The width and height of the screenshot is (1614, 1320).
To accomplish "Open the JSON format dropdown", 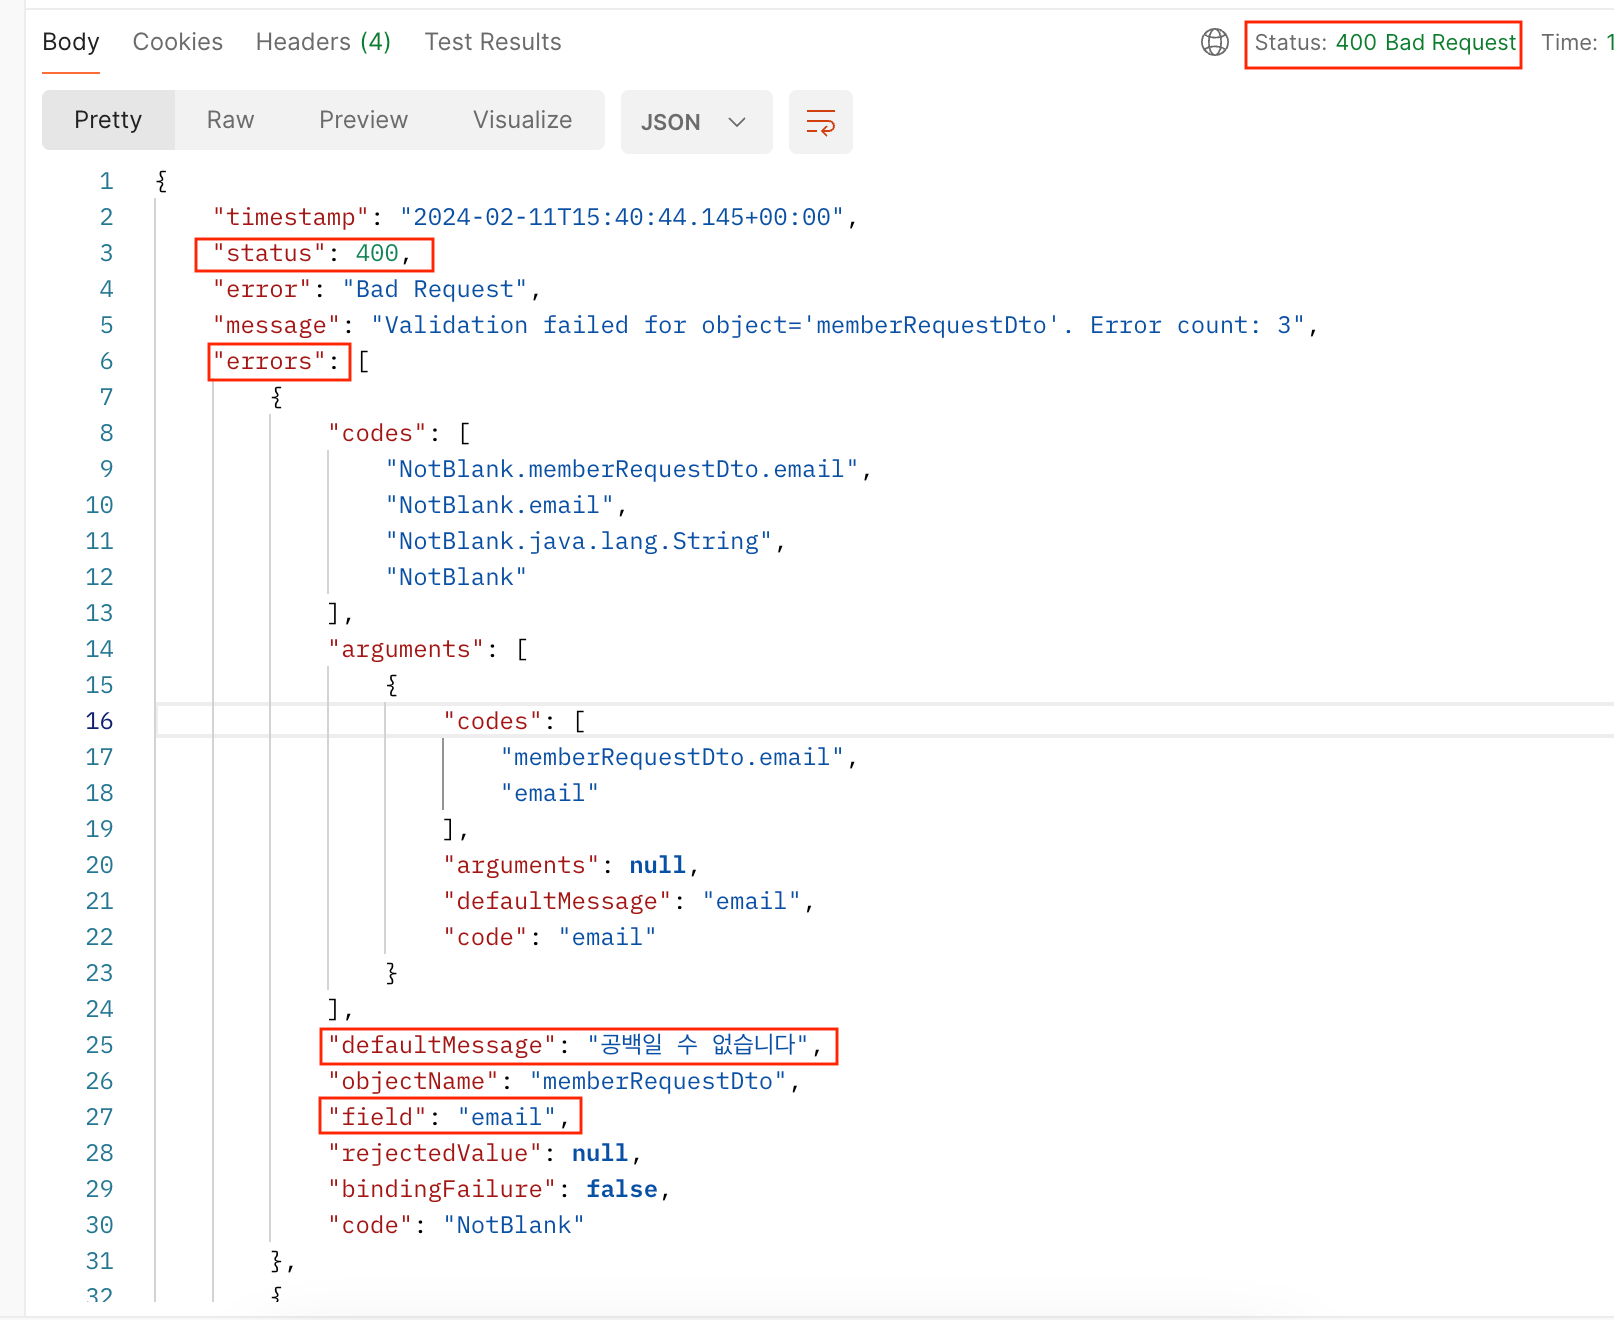I will [696, 122].
